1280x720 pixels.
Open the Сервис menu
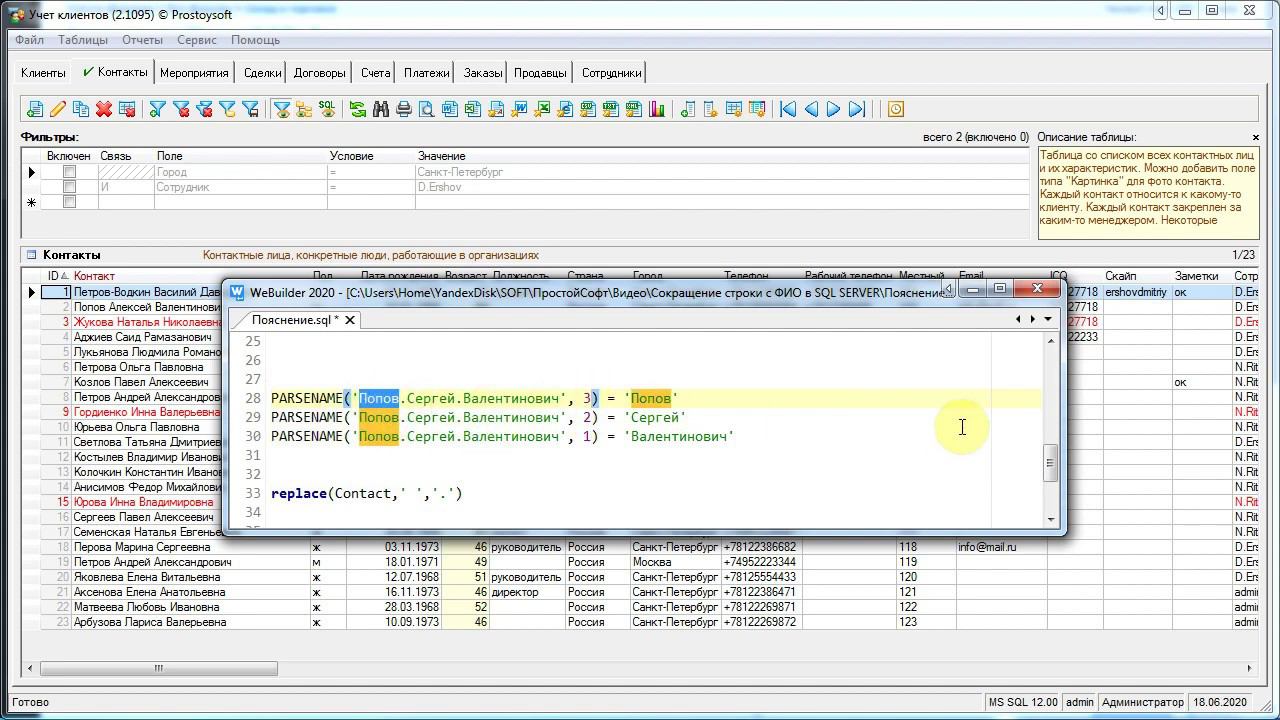(196, 40)
